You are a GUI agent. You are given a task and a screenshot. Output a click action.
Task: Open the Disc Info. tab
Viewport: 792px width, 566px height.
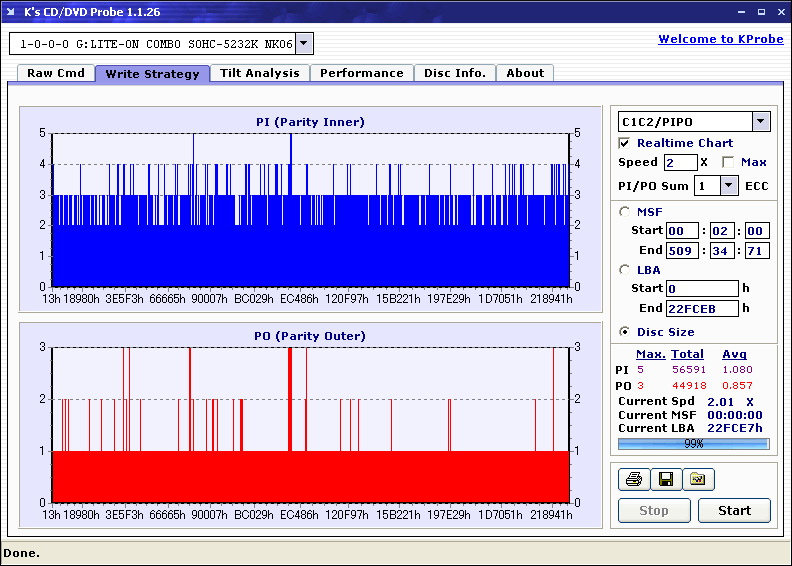tap(454, 73)
